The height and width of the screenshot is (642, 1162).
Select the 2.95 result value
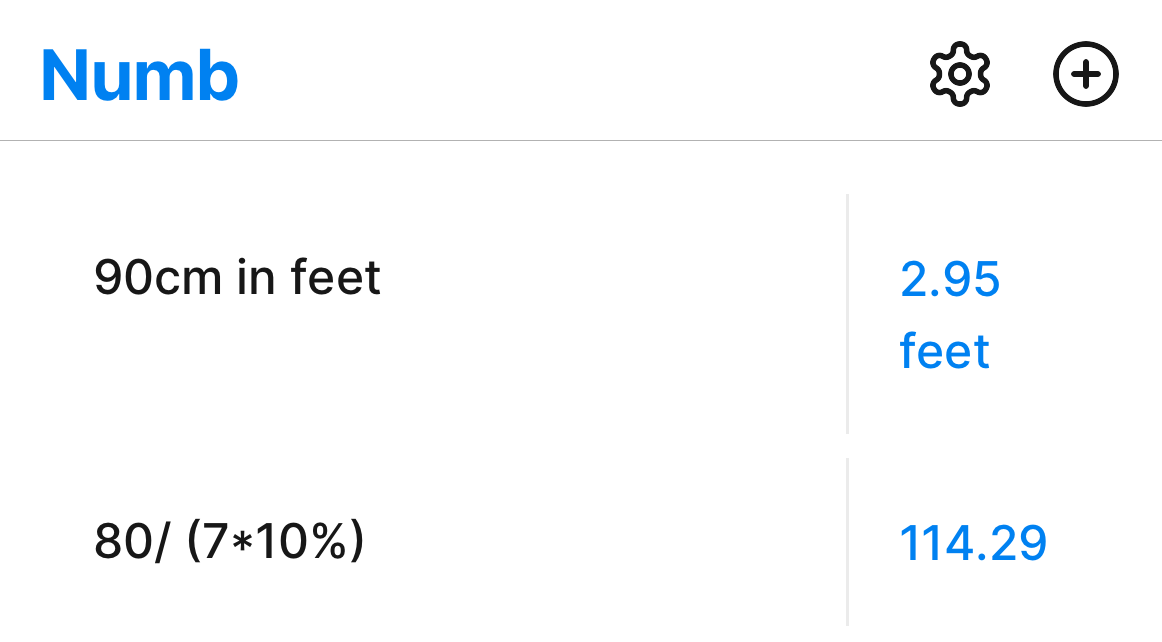tap(949, 280)
